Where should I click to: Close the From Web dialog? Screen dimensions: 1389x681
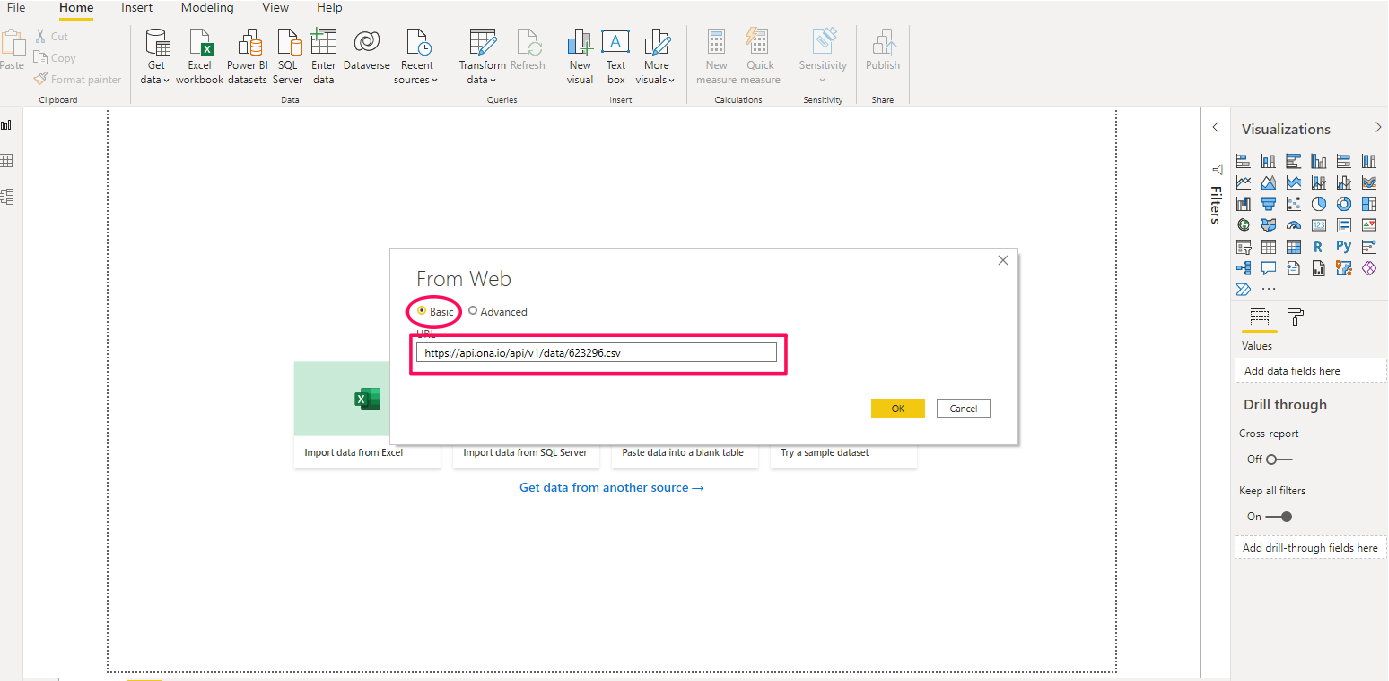1003,261
